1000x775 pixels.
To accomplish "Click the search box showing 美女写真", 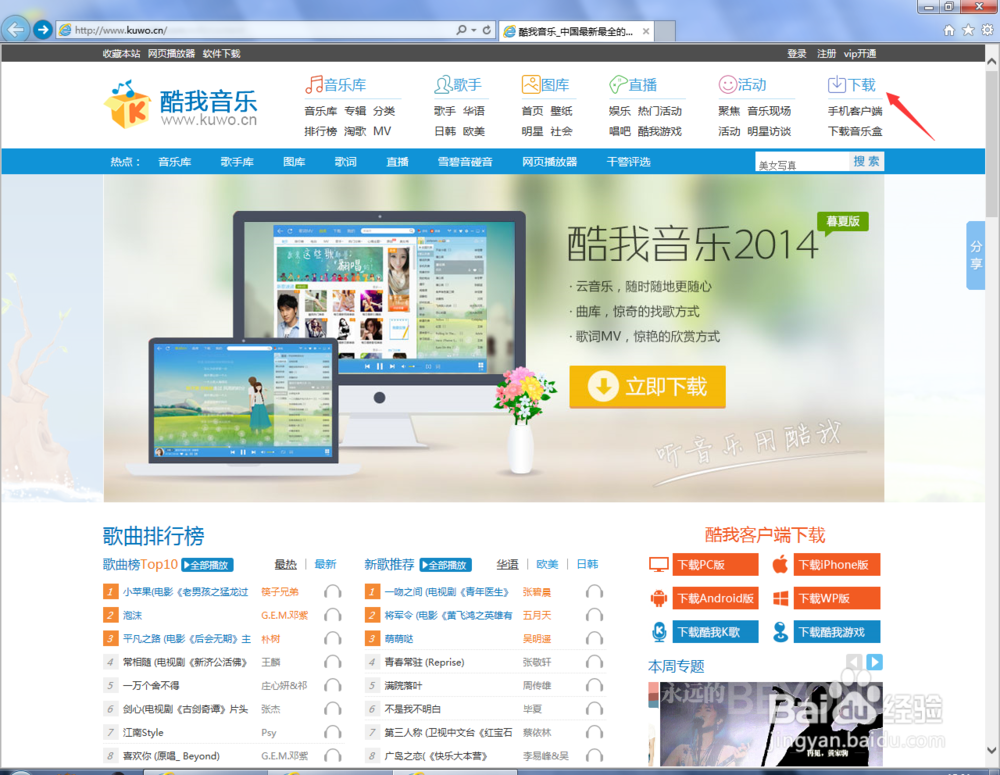I will pyautogui.click(x=802, y=162).
